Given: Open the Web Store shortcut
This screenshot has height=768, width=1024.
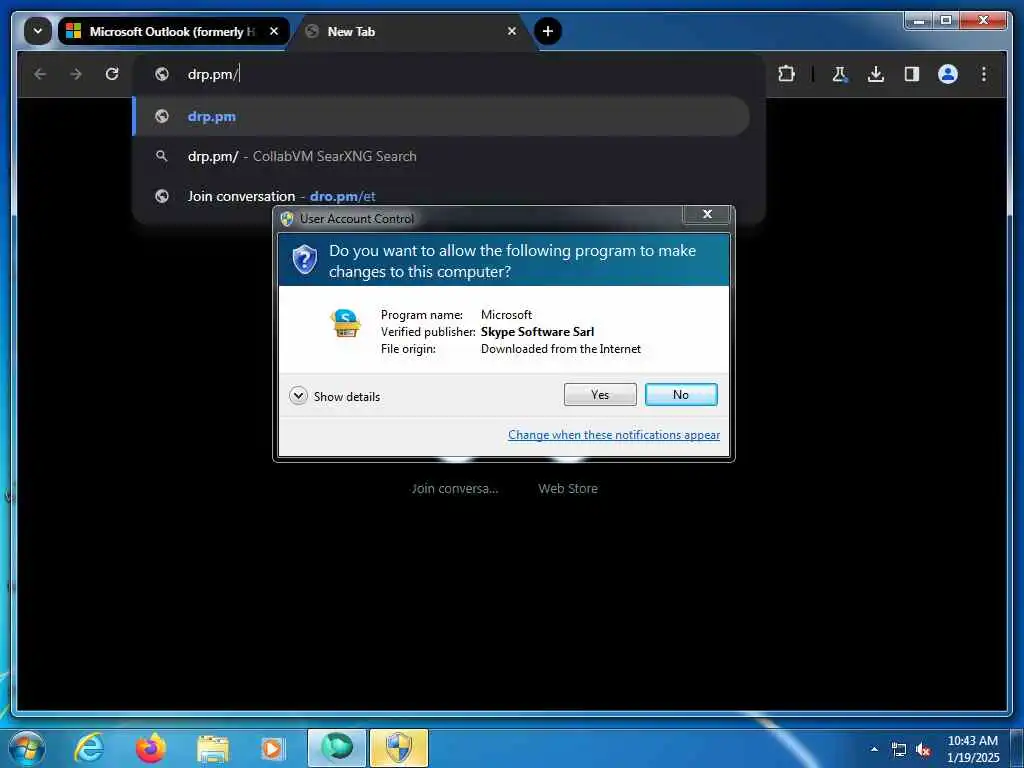Looking at the screenshot, I should click(568, 488).
